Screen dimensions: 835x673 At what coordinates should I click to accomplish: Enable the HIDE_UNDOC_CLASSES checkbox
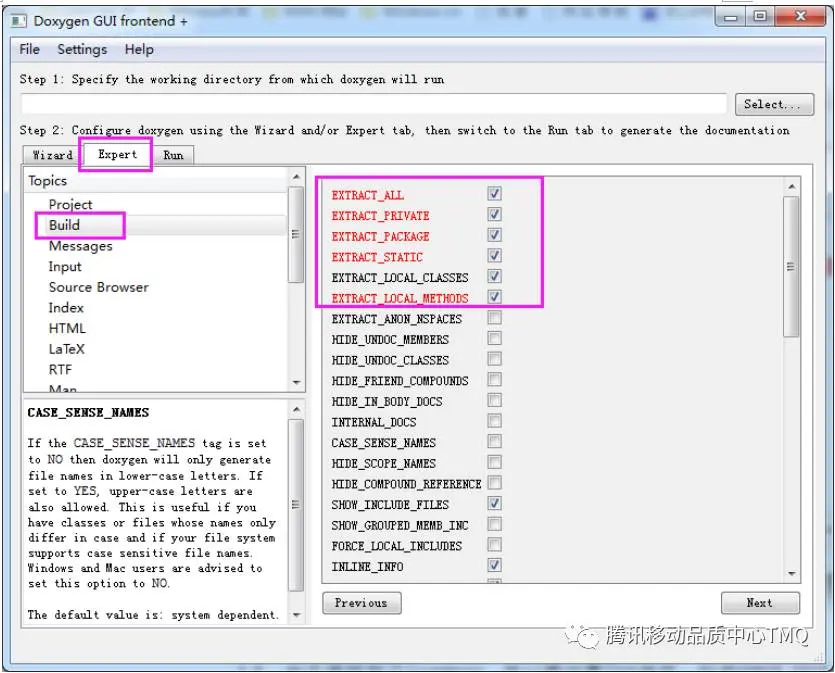point(494,359)
